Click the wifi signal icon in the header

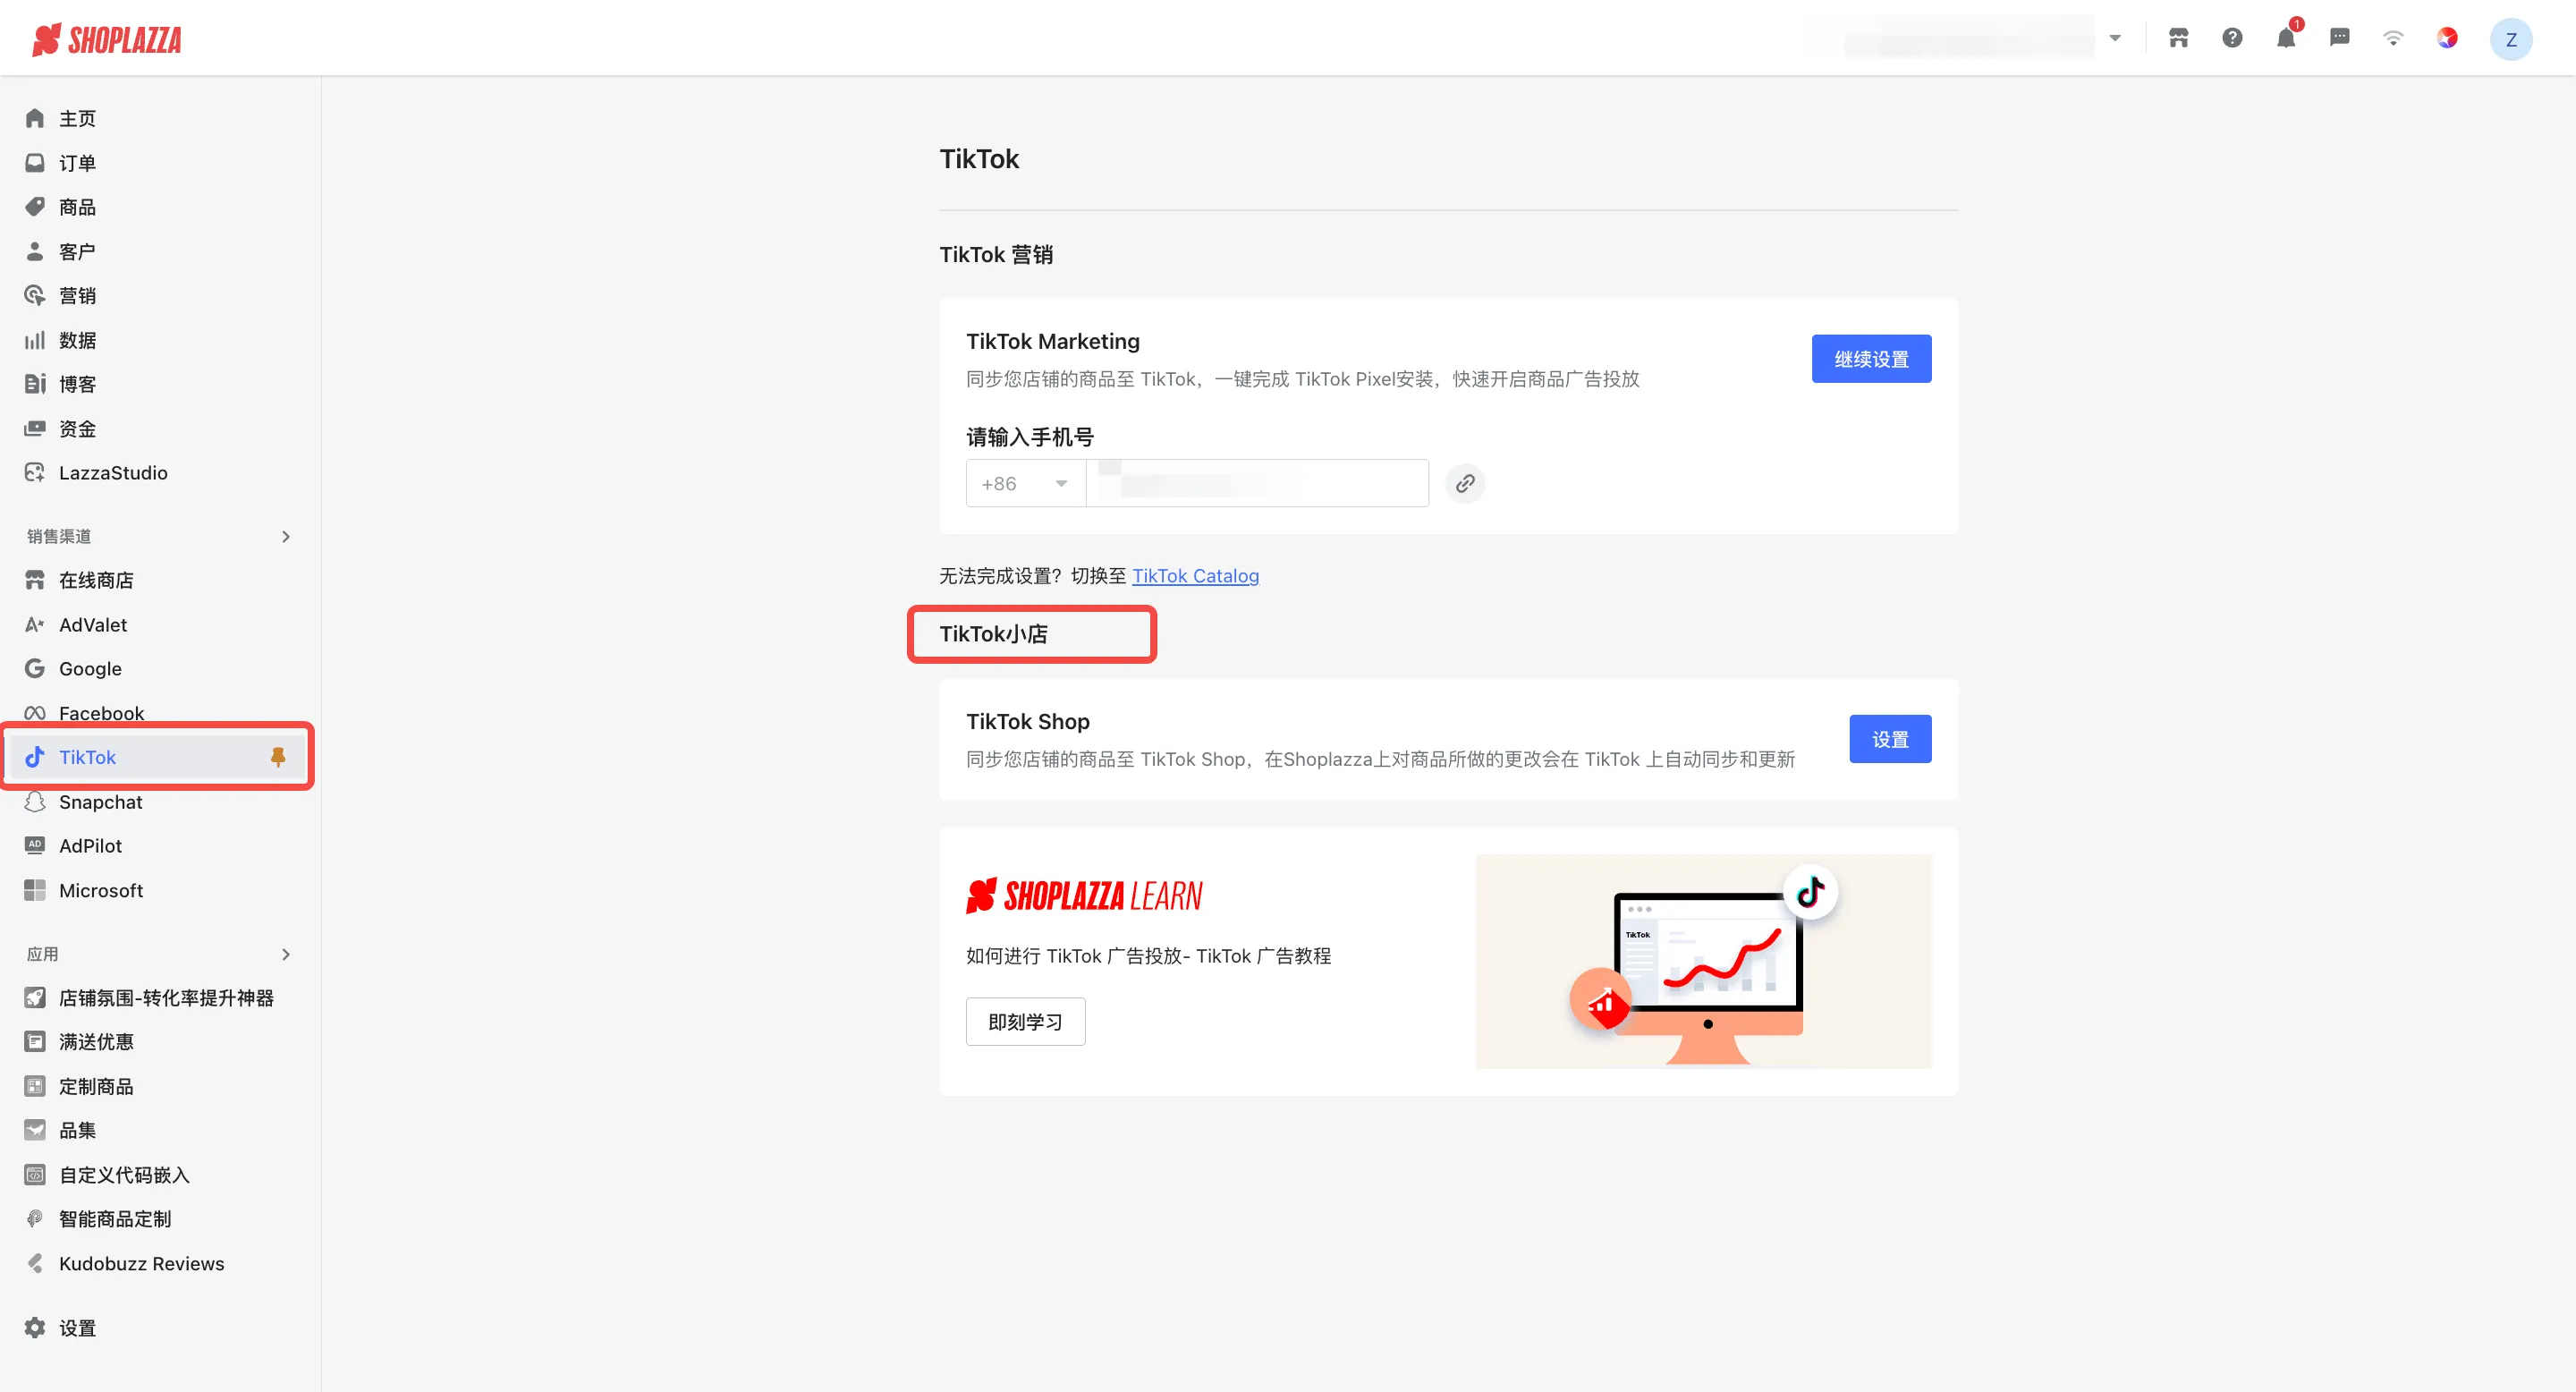point(2393,38)
